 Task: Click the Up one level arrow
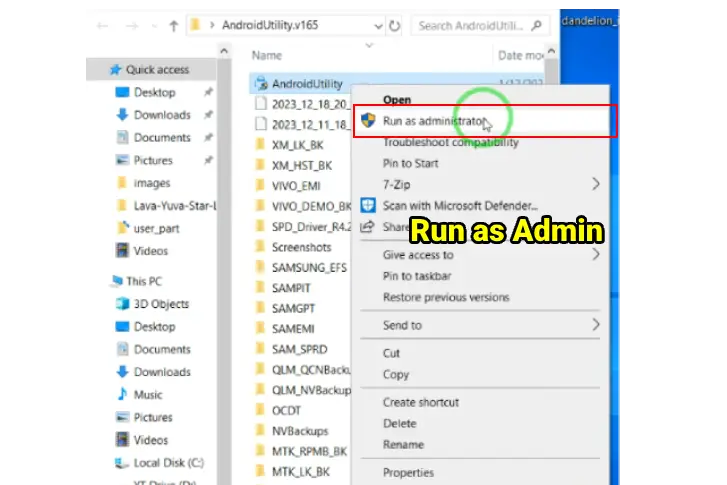[x=174, y=26]
